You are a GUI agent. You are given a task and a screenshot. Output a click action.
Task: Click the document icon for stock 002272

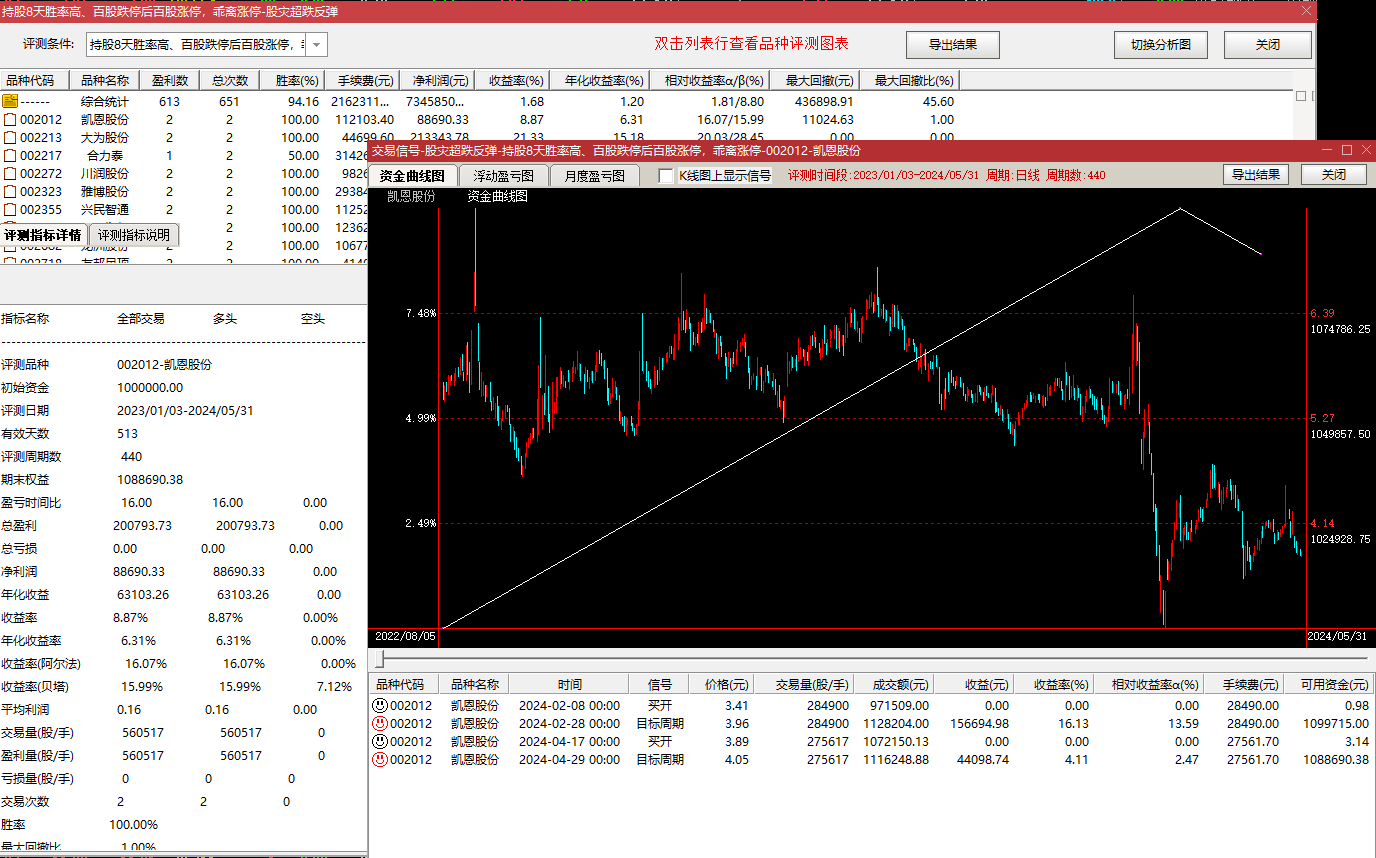point(10,173)
